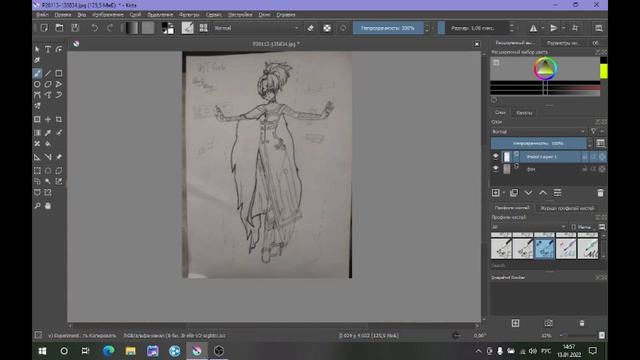The image size is (640, 360).
Task: Create a new document from the toolbar
Action: (44, 28)
